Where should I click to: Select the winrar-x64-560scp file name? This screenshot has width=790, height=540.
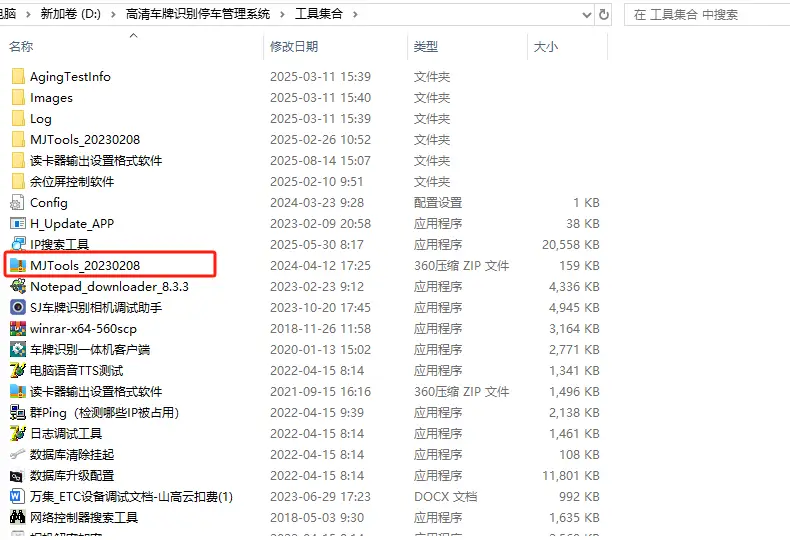point(83,328)
